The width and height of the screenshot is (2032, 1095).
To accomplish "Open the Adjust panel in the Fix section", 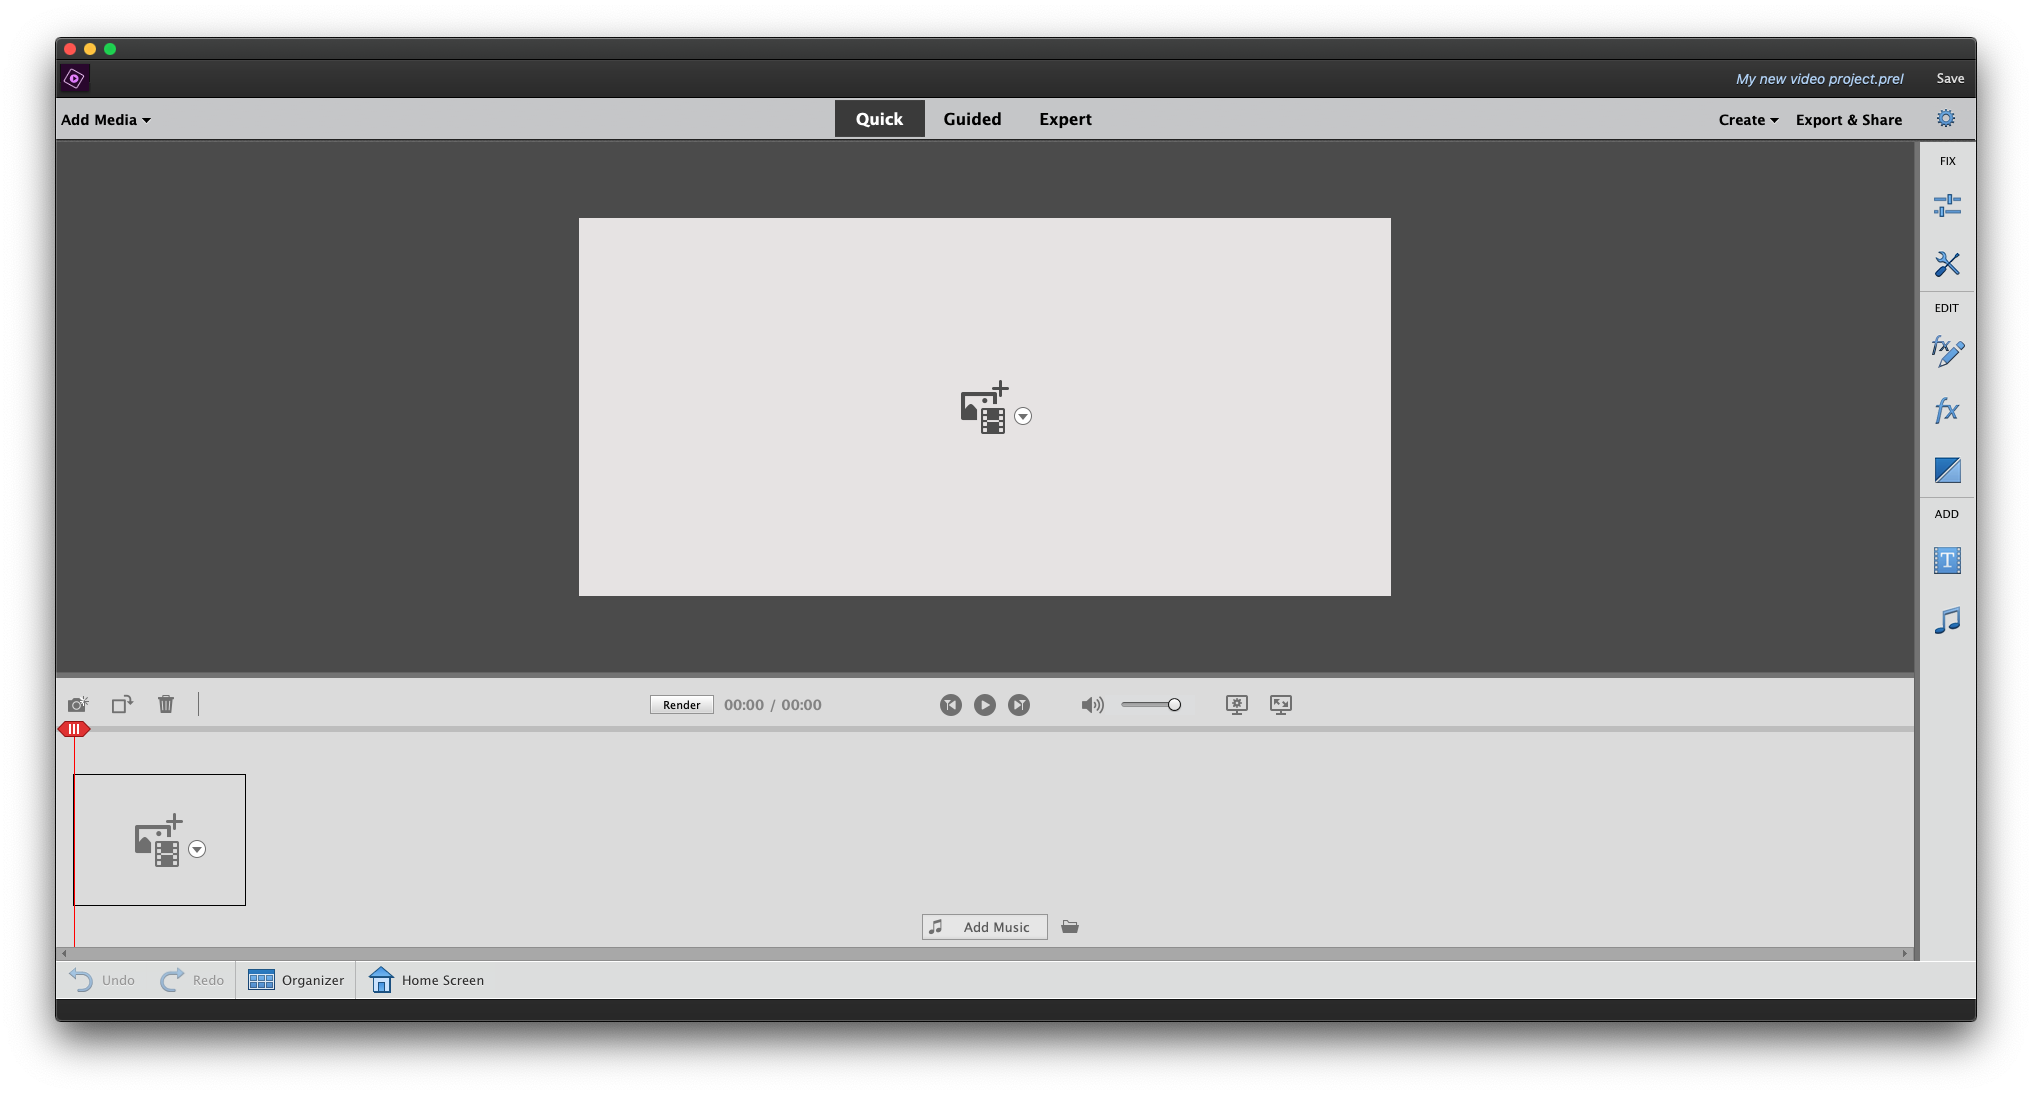I will [1946, 205].
